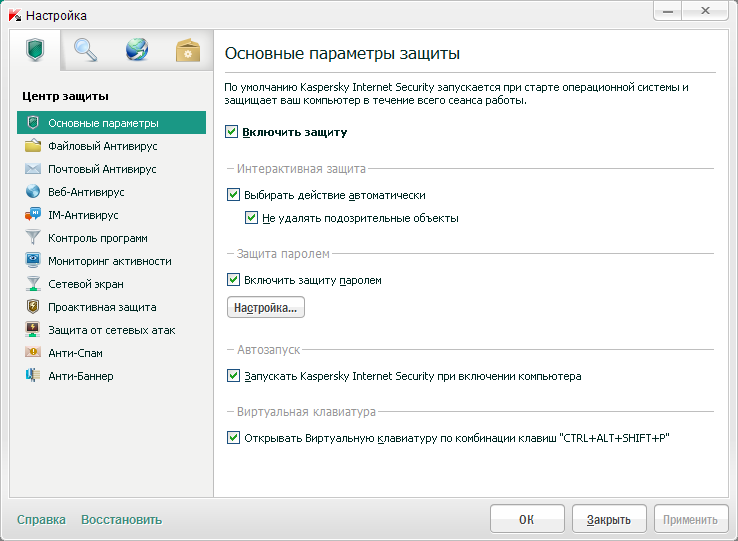Click the globe icon beside Веб-Антивирус
This screenshot has width=738, height=541.
tap(32, 192)
